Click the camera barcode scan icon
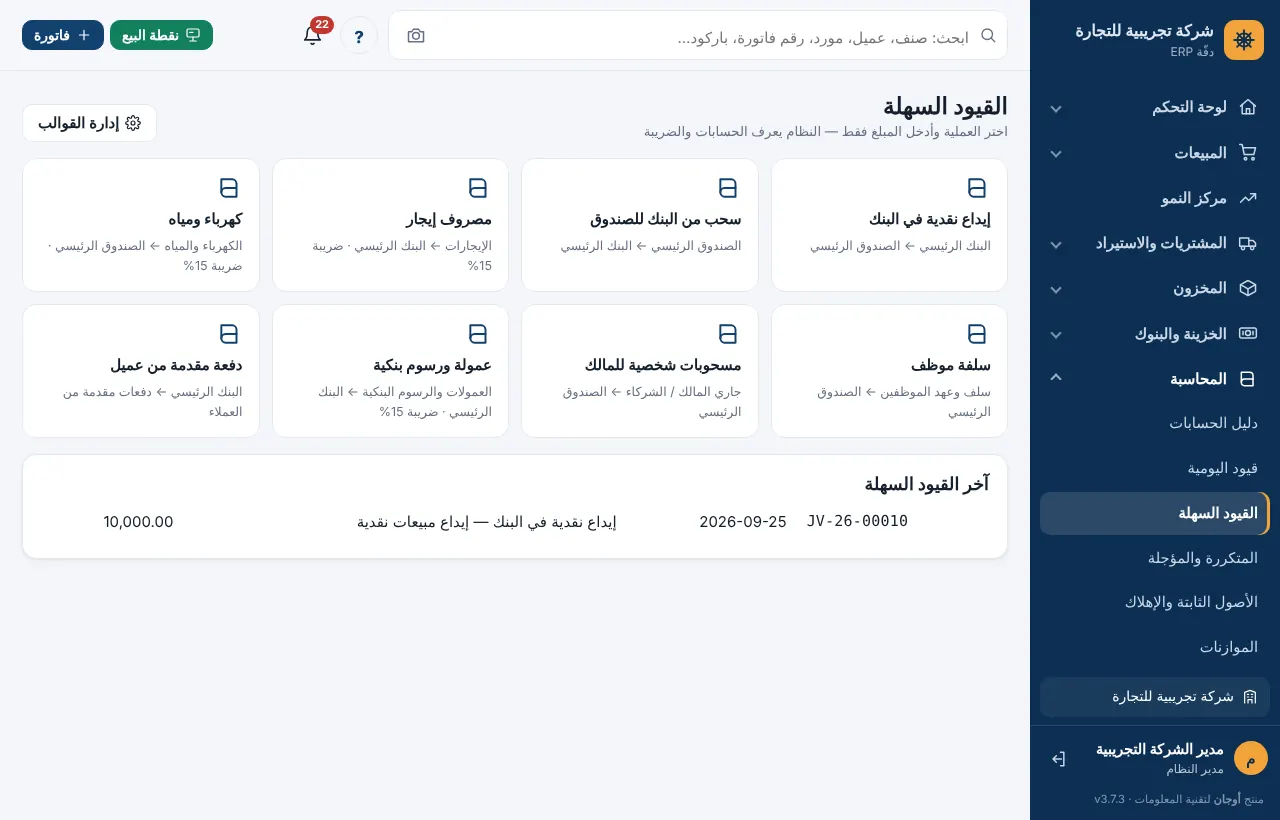This screenshot has height=820, width=1280. coord(416,36)
